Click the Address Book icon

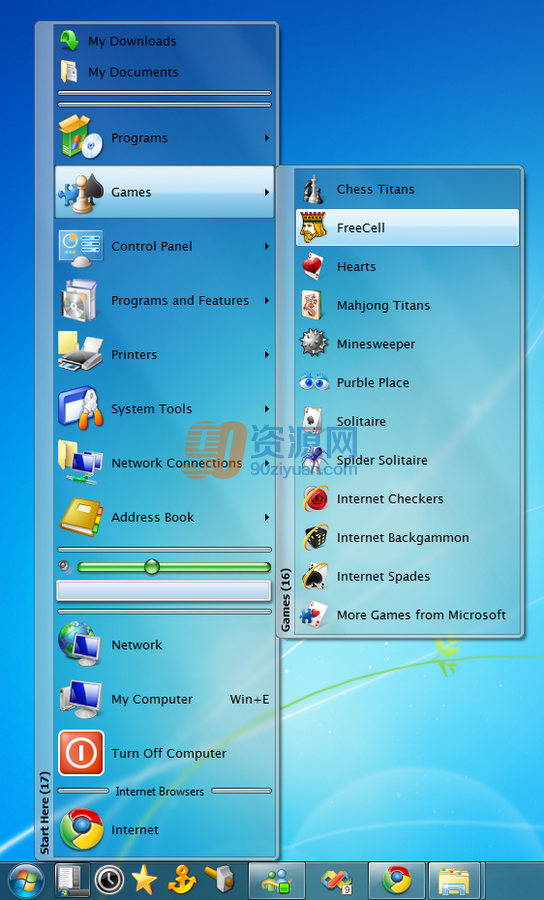pos(81,517)
